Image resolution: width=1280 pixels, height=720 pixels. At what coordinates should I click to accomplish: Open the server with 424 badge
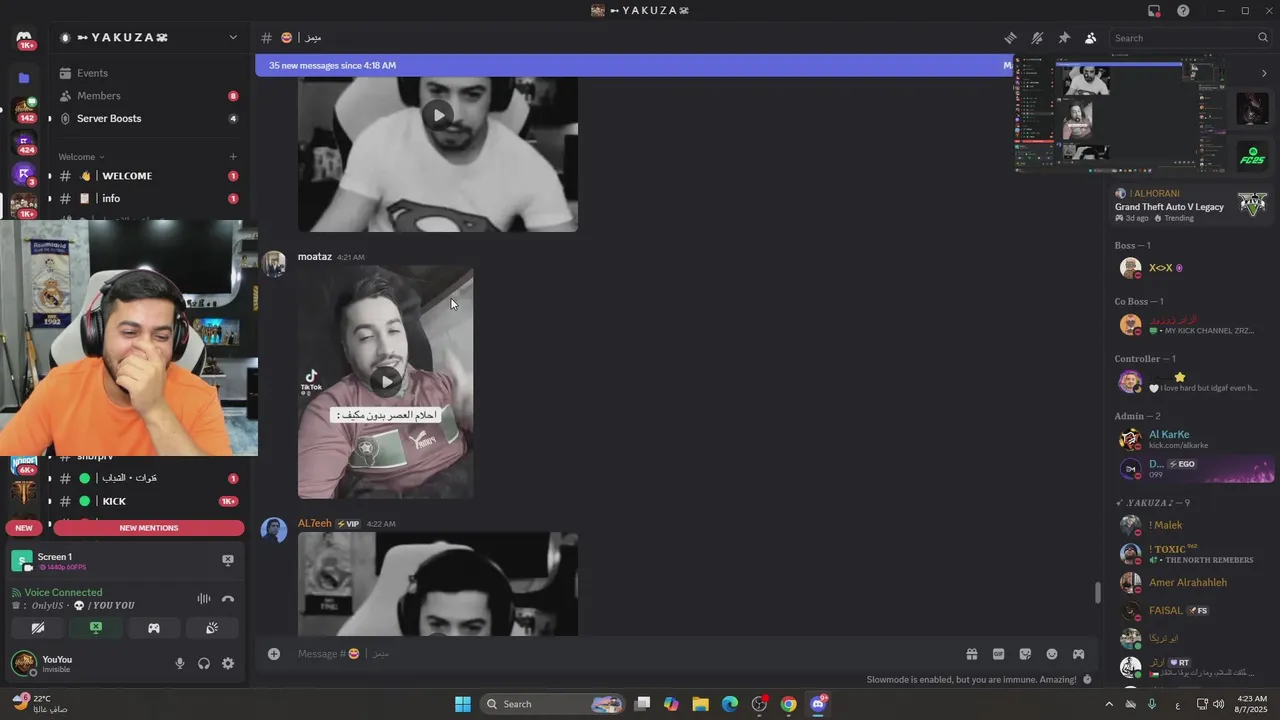pyautogui.click(x=24, y=141)
